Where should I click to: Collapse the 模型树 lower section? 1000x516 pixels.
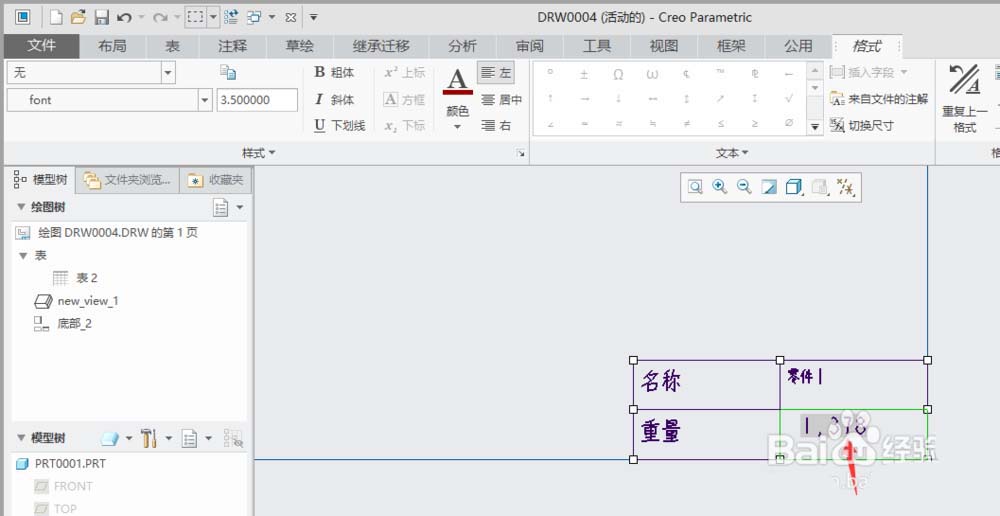coord(21,438)
